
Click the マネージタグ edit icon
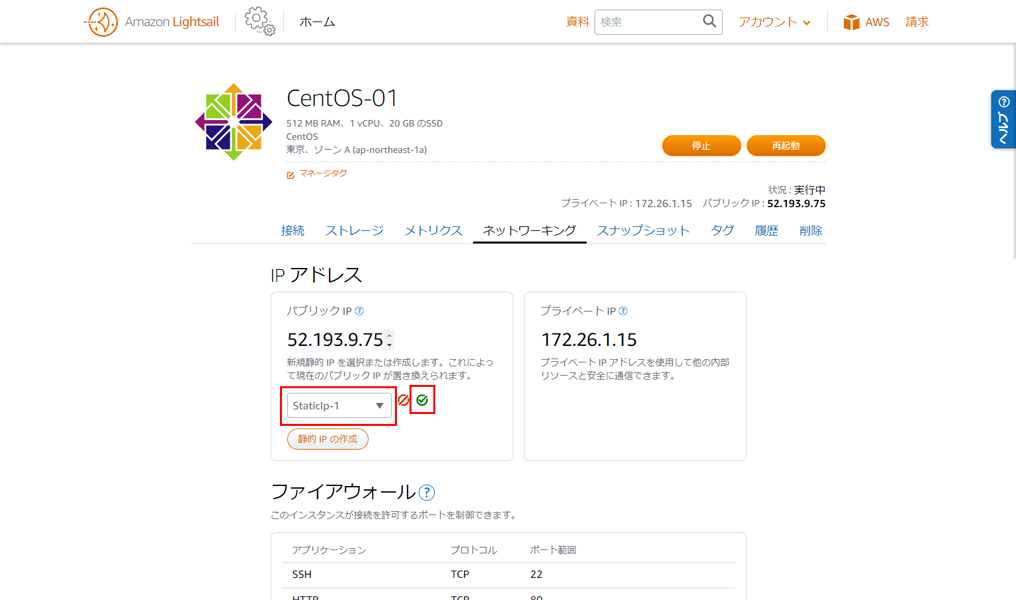[x=290, y=175]
